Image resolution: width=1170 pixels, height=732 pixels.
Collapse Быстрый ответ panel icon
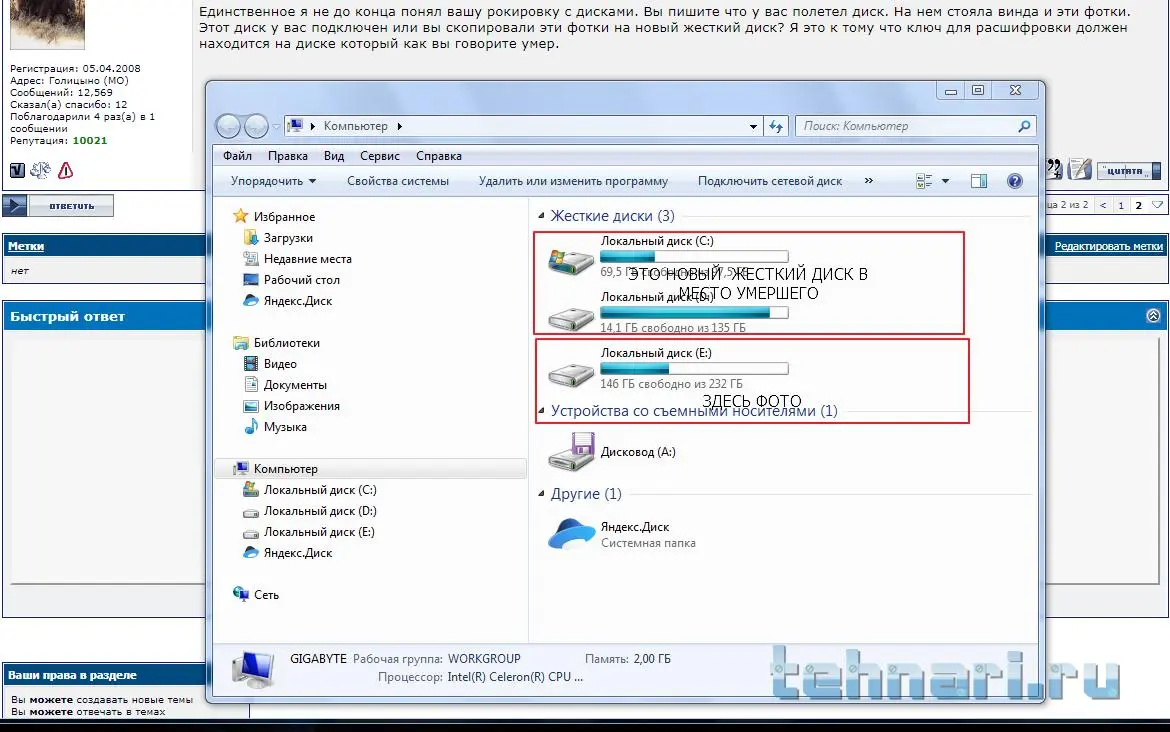pyautogui.click(x=1153, y=316)
